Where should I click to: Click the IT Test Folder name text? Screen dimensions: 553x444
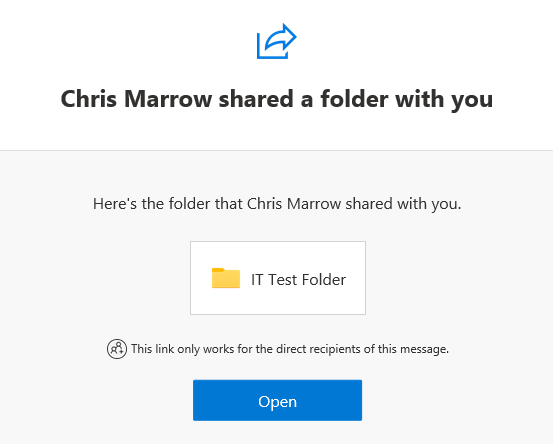(x=298, y=280)
